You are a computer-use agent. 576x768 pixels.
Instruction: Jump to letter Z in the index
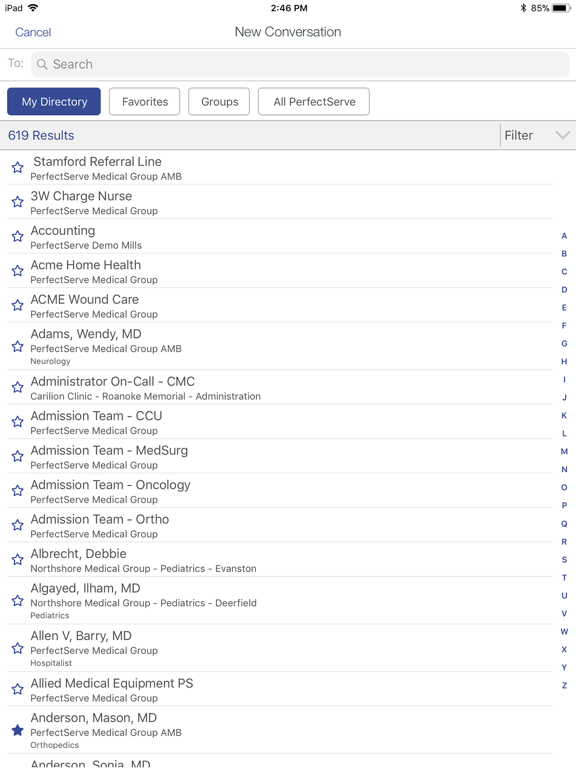tap(564, 685)
